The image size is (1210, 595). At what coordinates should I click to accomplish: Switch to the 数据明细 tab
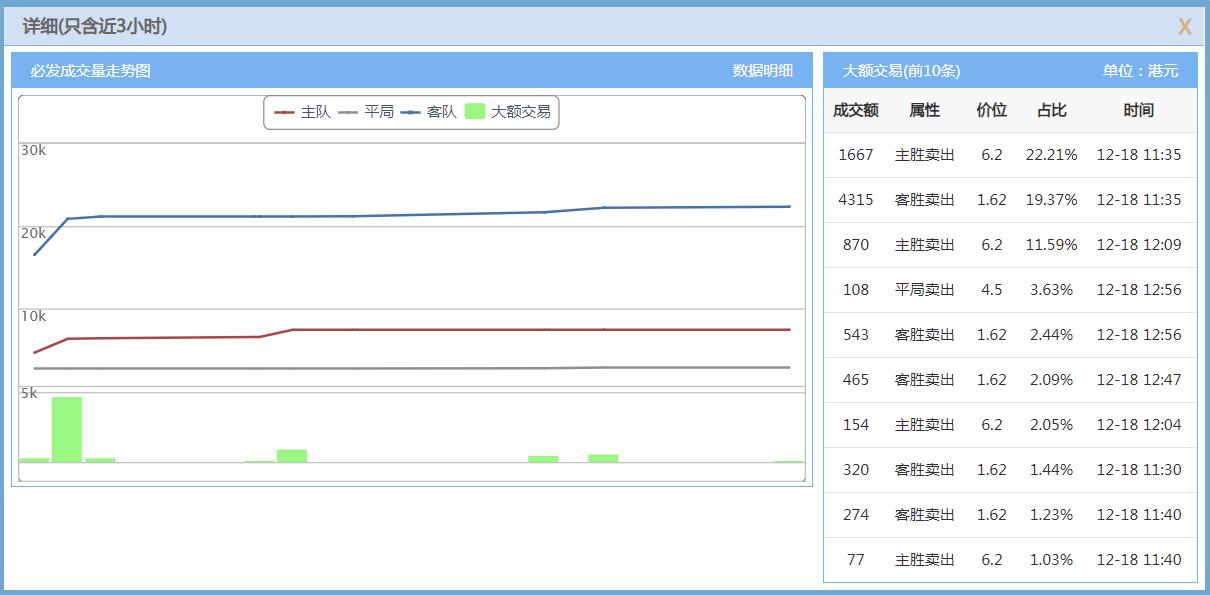tap(762, 71)
